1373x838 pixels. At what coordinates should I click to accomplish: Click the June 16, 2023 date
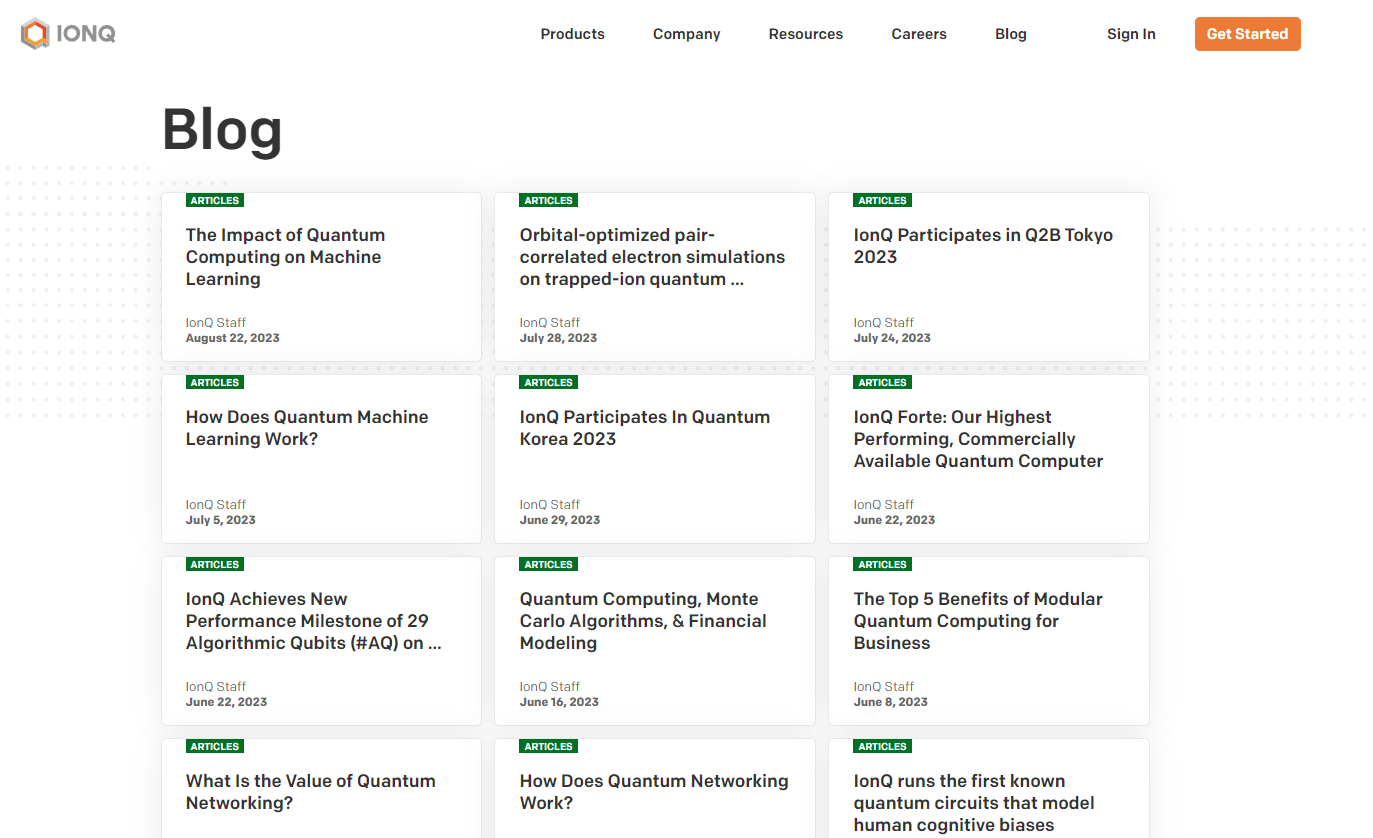click(559, 702)
